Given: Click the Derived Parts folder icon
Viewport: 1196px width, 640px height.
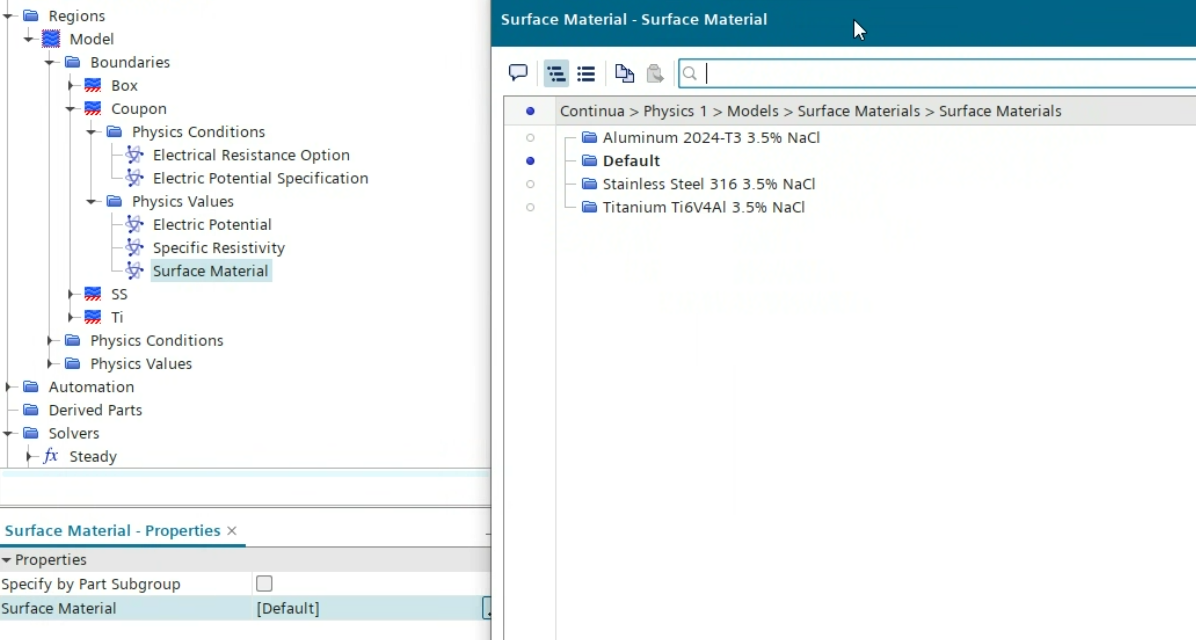Looking at the screenshot, I should [x=31, y=410].
